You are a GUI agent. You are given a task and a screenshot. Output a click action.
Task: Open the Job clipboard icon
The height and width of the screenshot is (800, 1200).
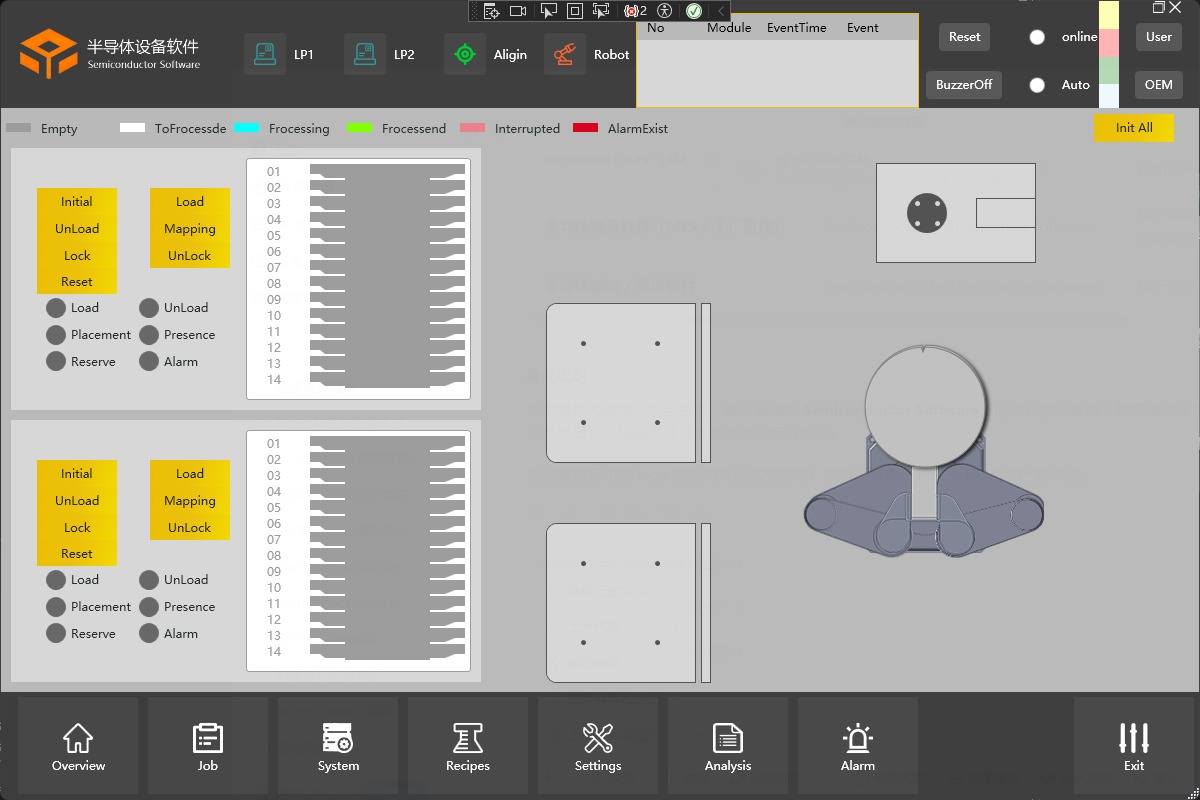(208, 738)
